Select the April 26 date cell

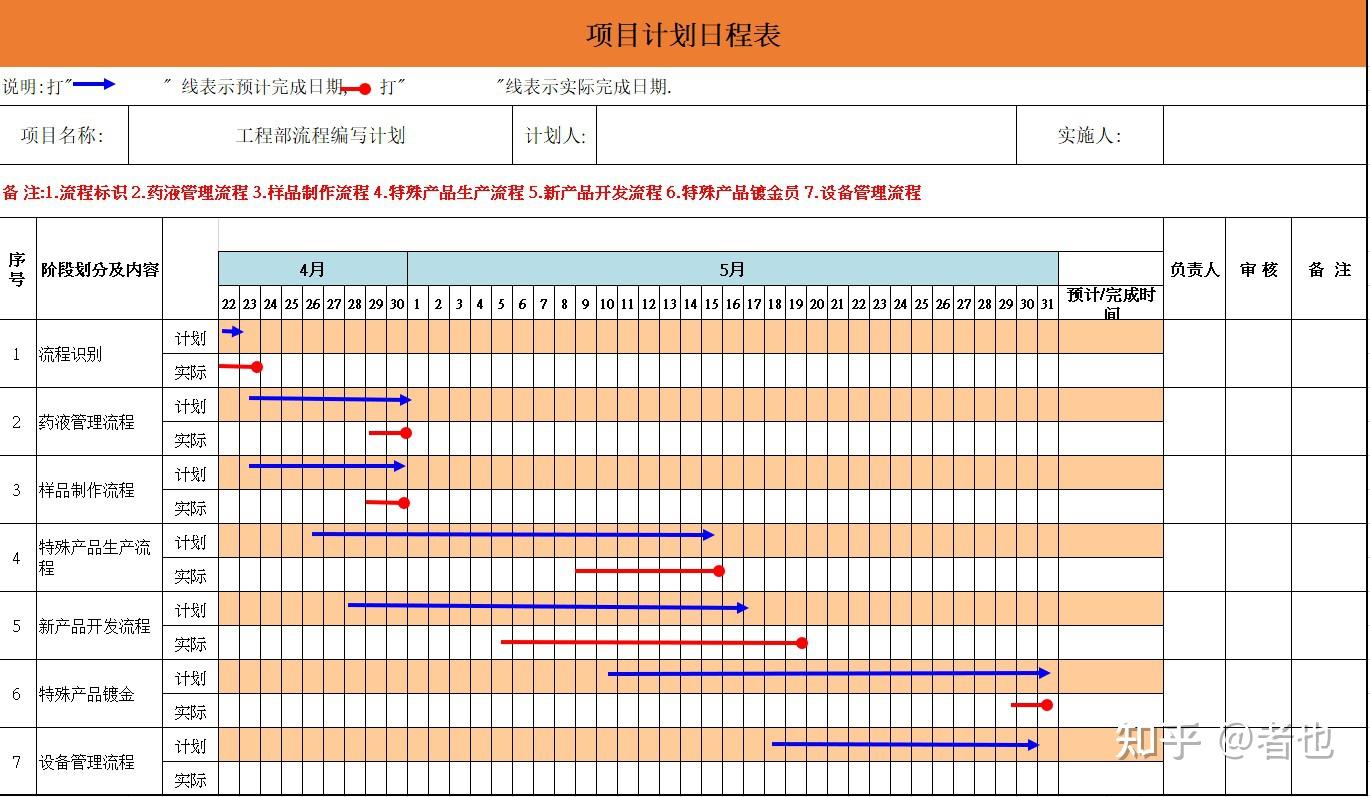(313, 303)
